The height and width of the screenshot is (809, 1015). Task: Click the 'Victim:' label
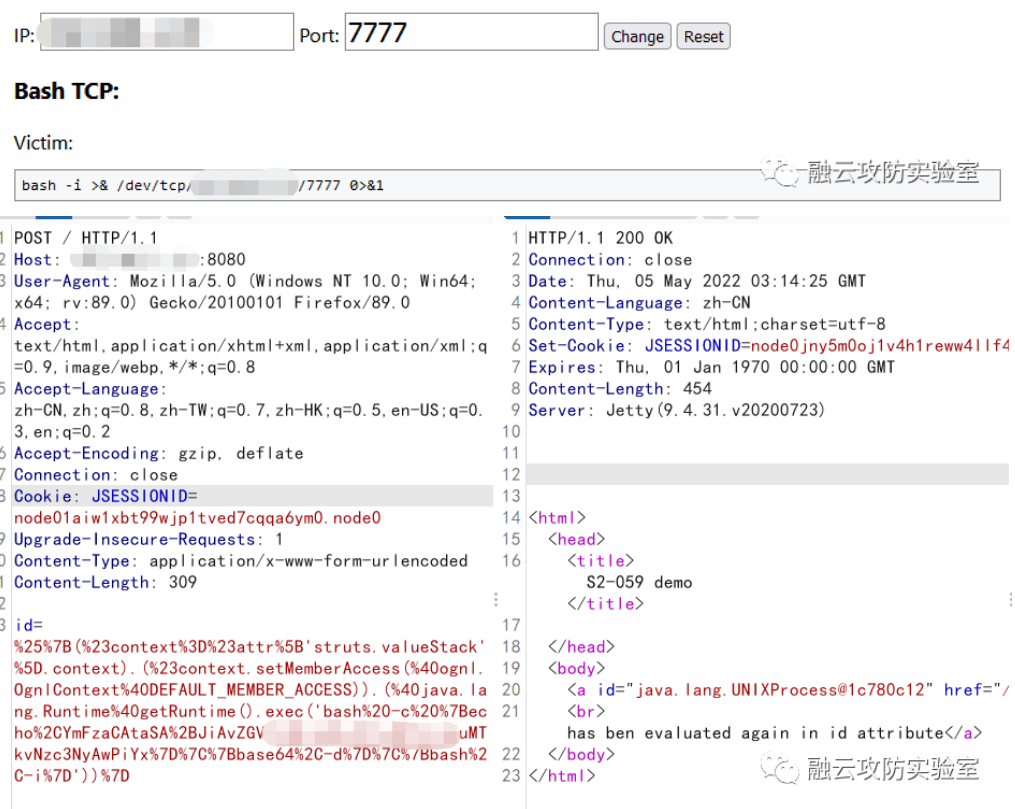43,143
